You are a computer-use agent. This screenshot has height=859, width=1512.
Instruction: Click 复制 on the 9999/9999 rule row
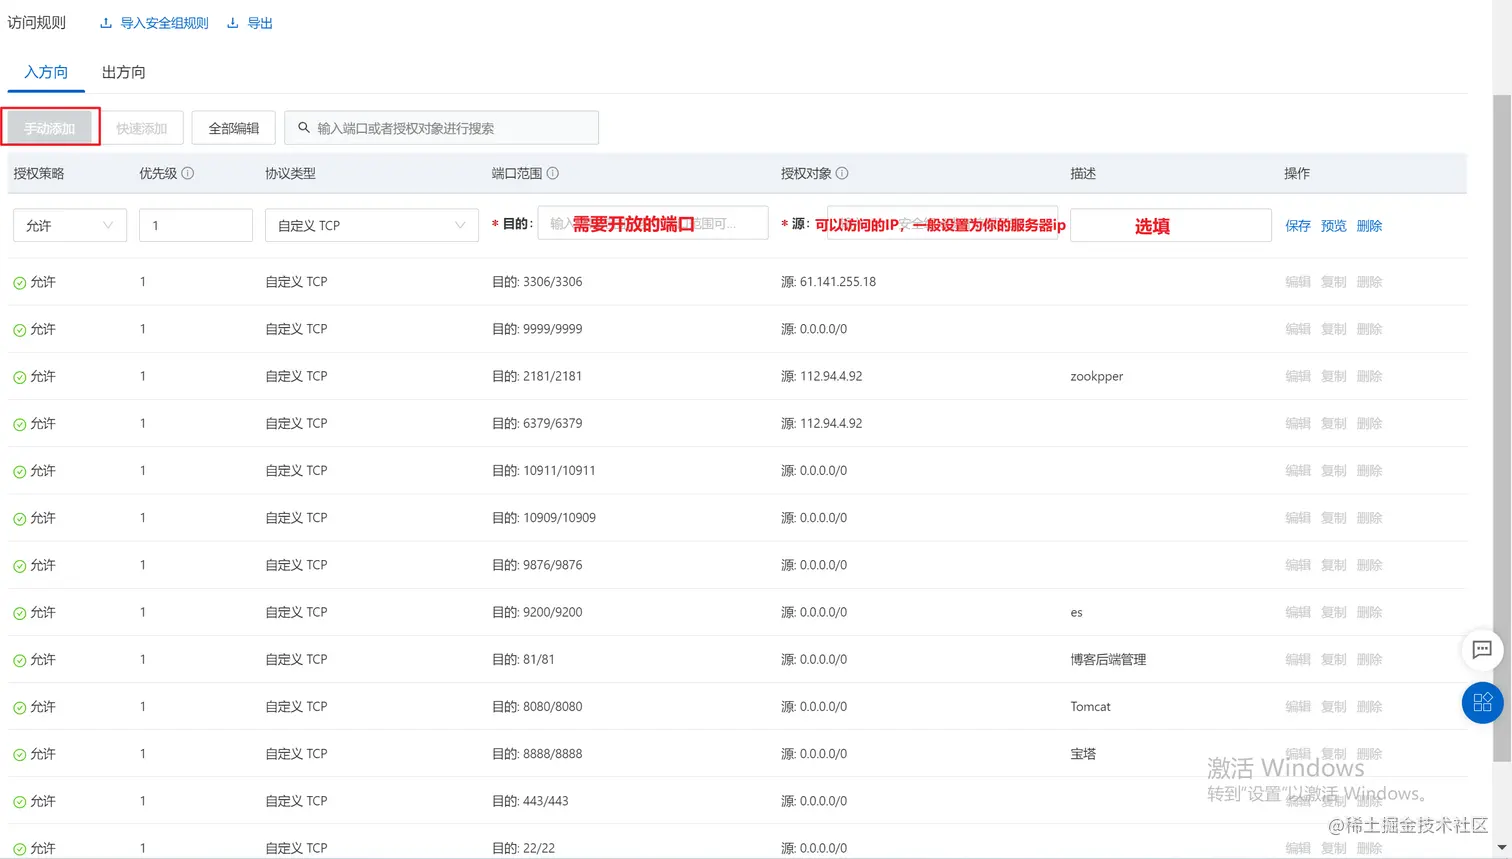pyautogui.click(x=1334, y=329)
